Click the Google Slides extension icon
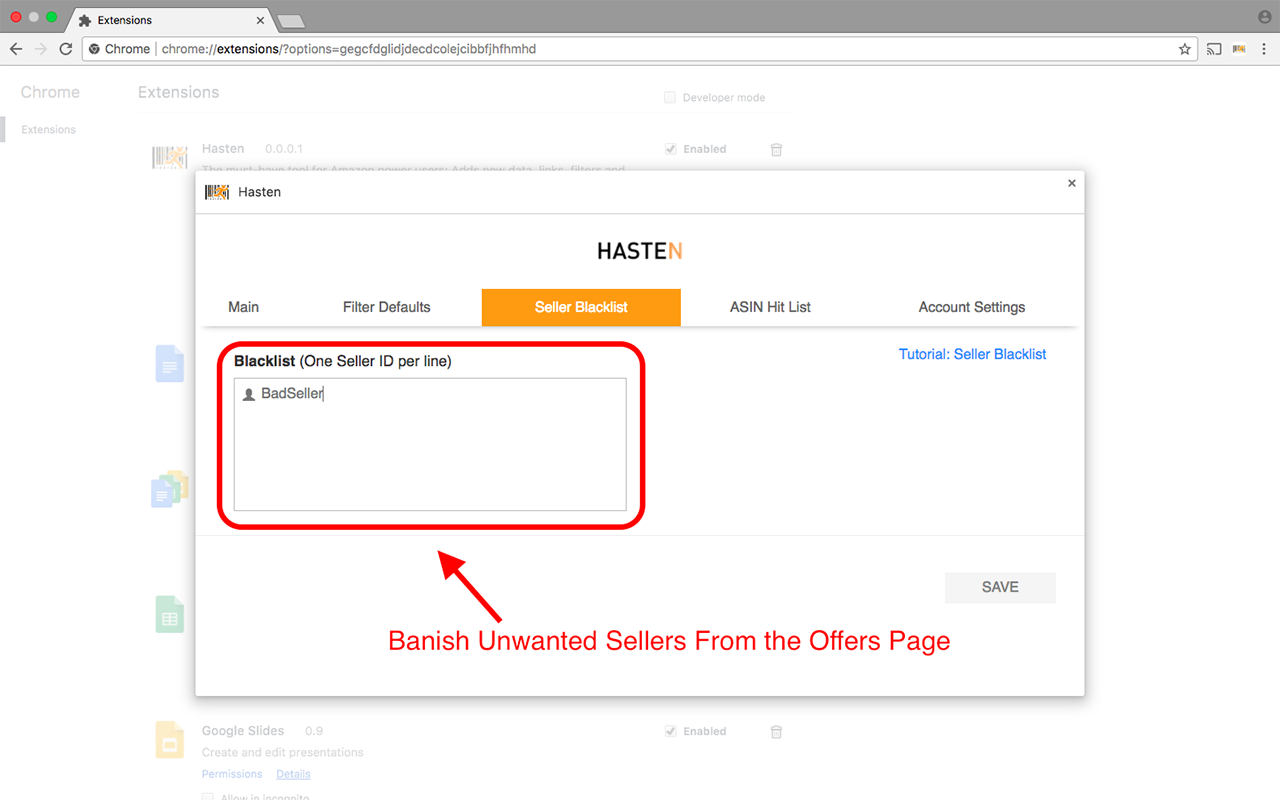The width and height of the screenshot is (1280, 800). [170, 739]
